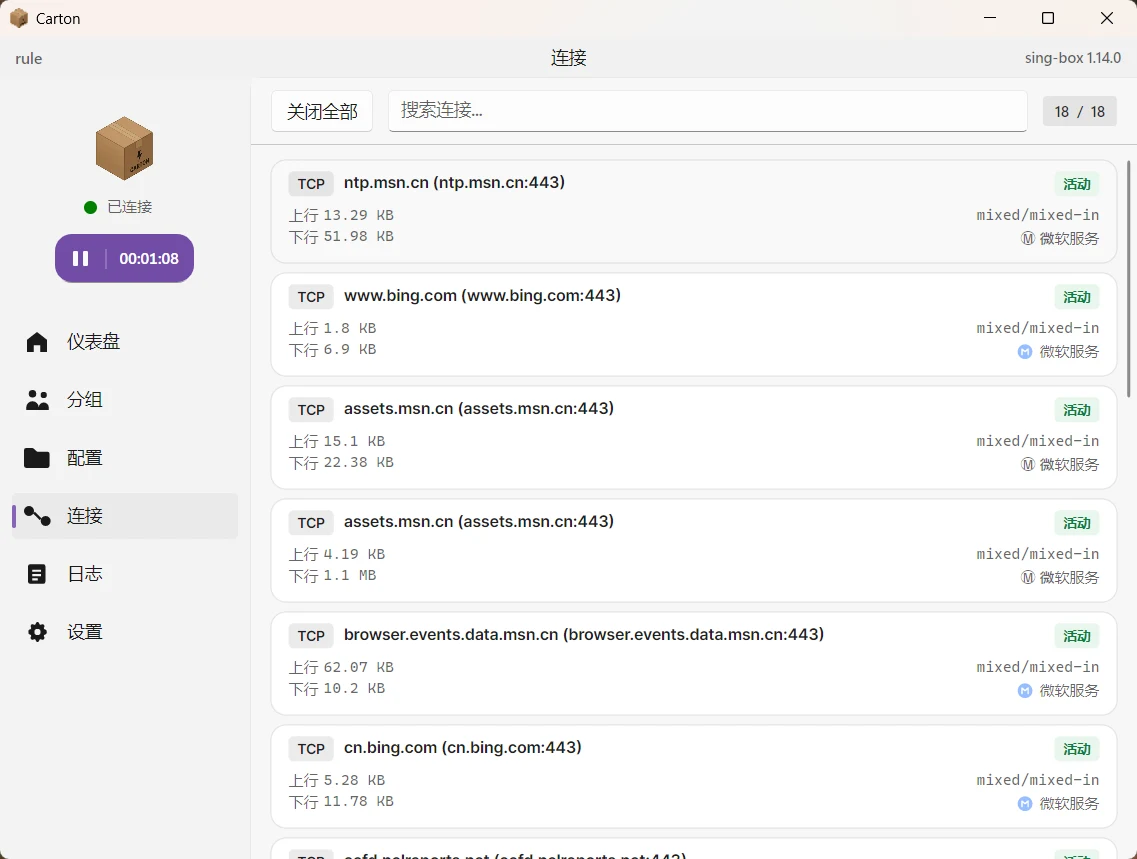
Task: Click the 18 / 18 connection counter
Action: point(1079,112)
